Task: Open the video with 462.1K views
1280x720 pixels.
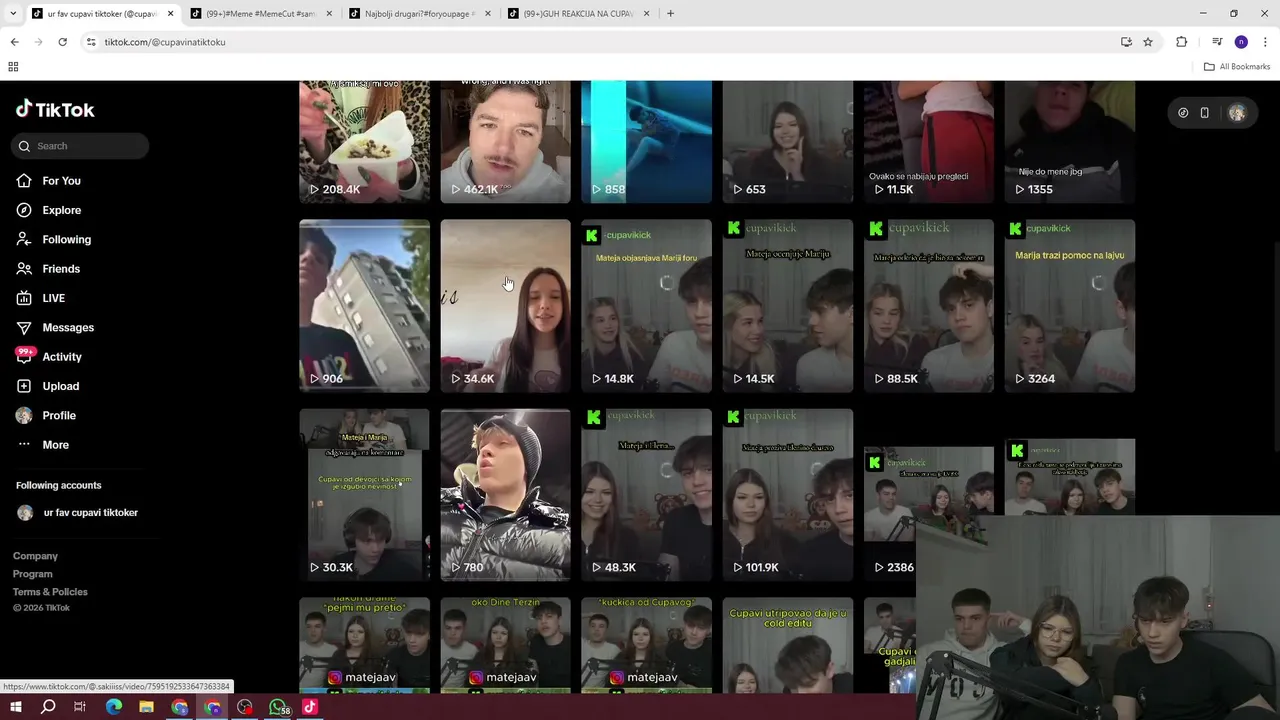Action: click(x=505, y=142)
